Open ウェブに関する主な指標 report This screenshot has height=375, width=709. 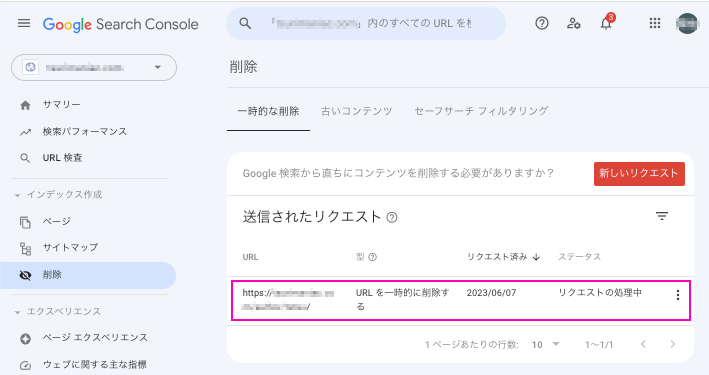tap(95, 365)
